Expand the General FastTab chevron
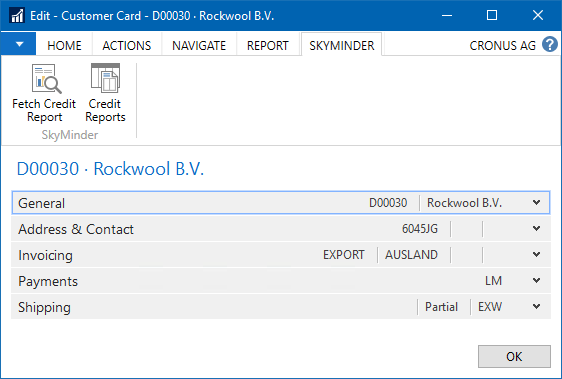The image size is (562, 379). click(536, 203)
